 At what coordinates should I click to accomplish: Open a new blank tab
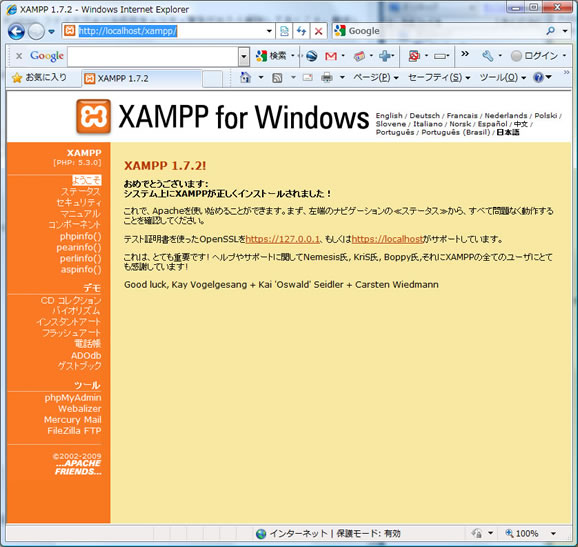click(213, 79)
